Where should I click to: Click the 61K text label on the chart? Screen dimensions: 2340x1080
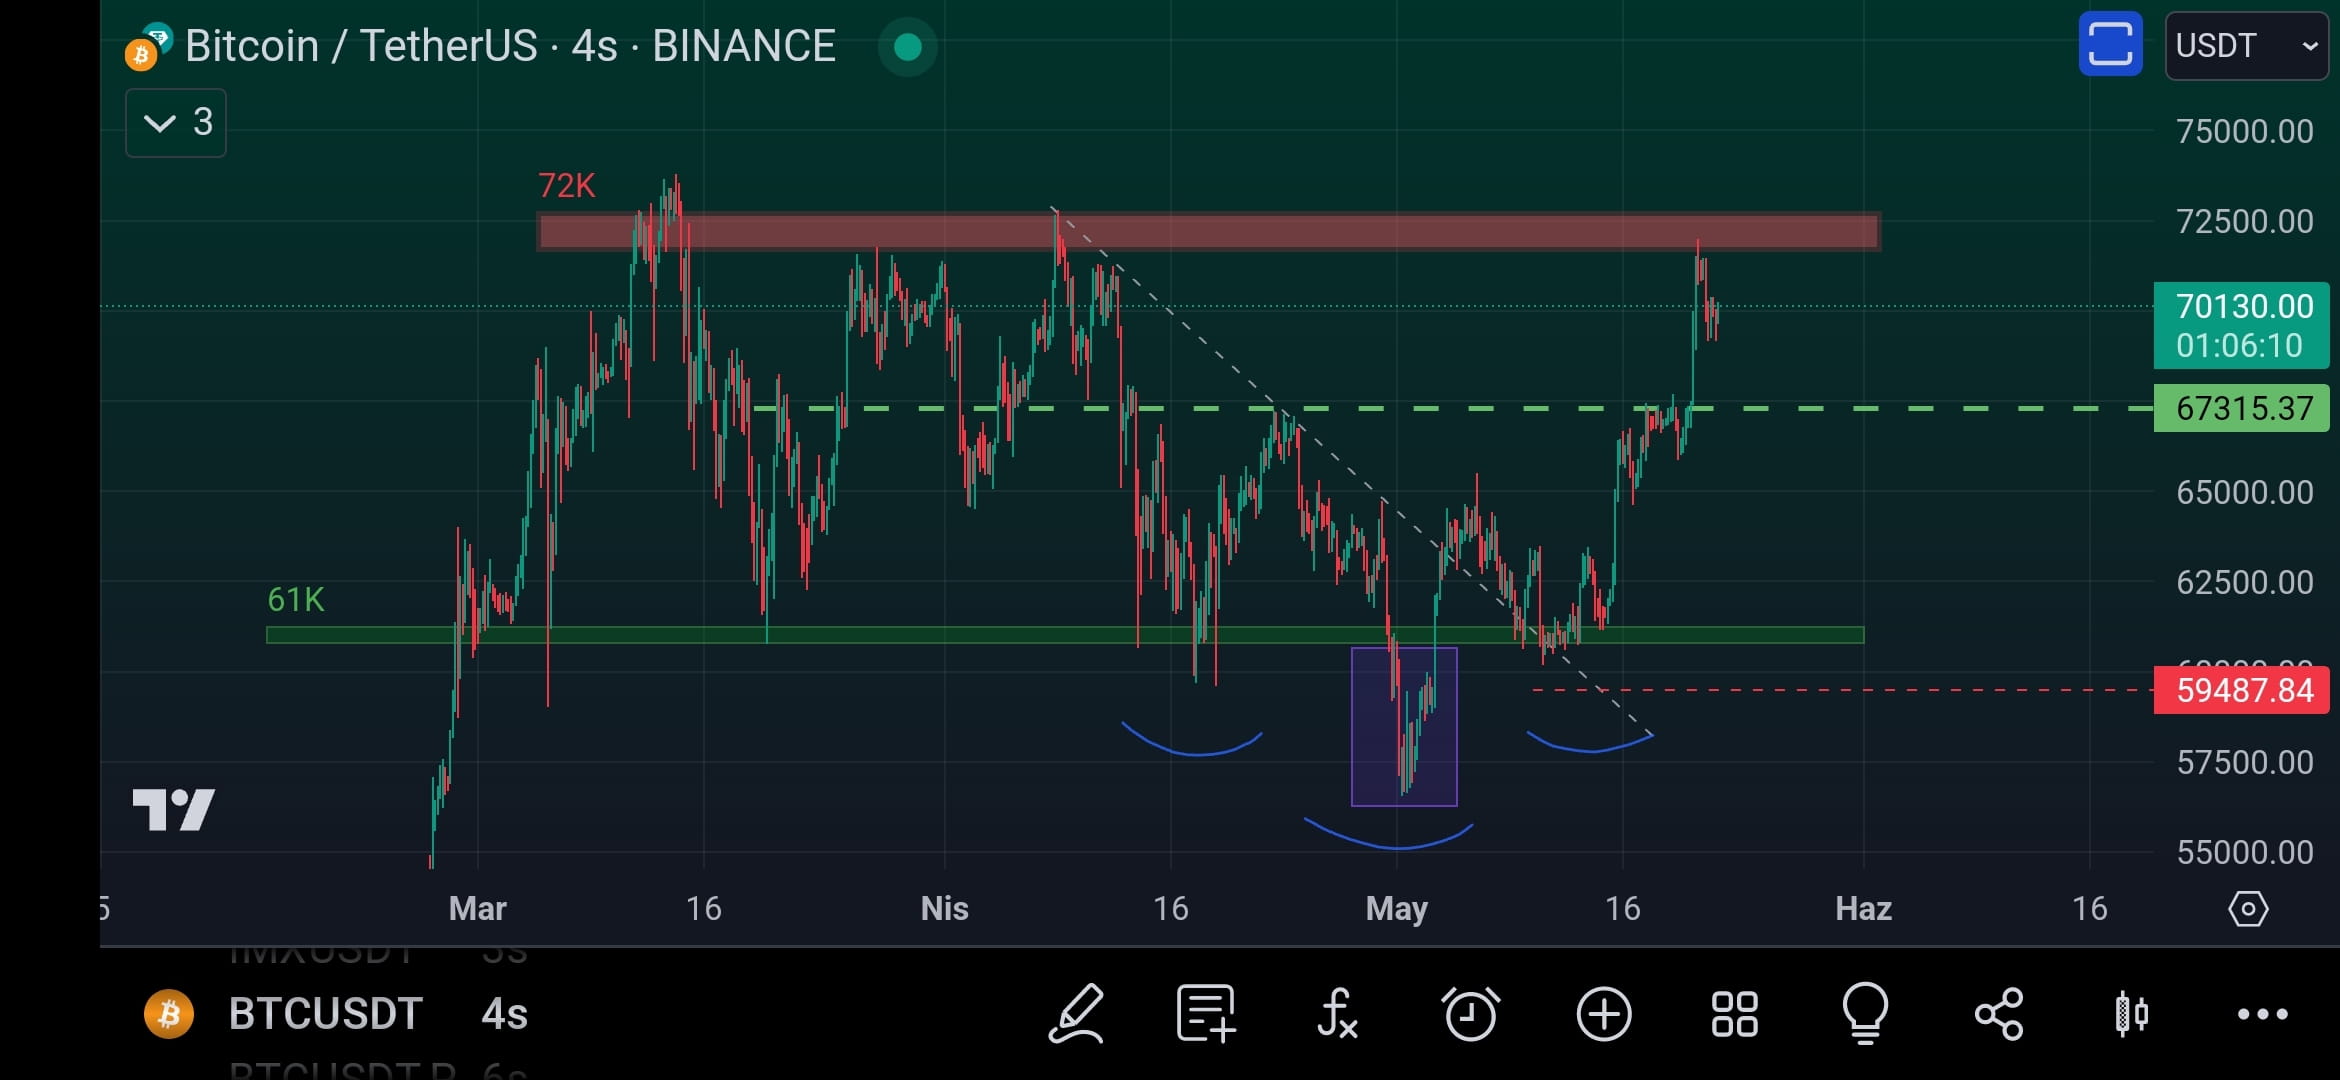click(296, 599)
